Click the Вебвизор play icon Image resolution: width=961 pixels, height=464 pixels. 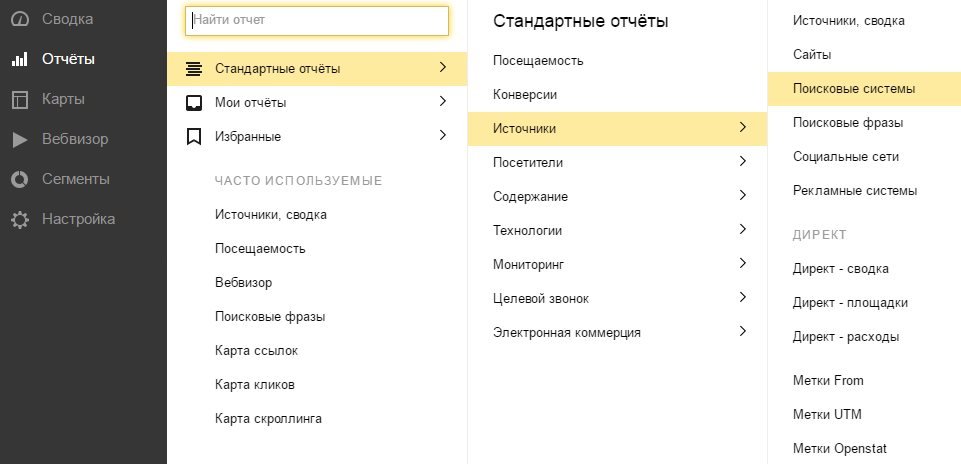[x=20, y=140]
